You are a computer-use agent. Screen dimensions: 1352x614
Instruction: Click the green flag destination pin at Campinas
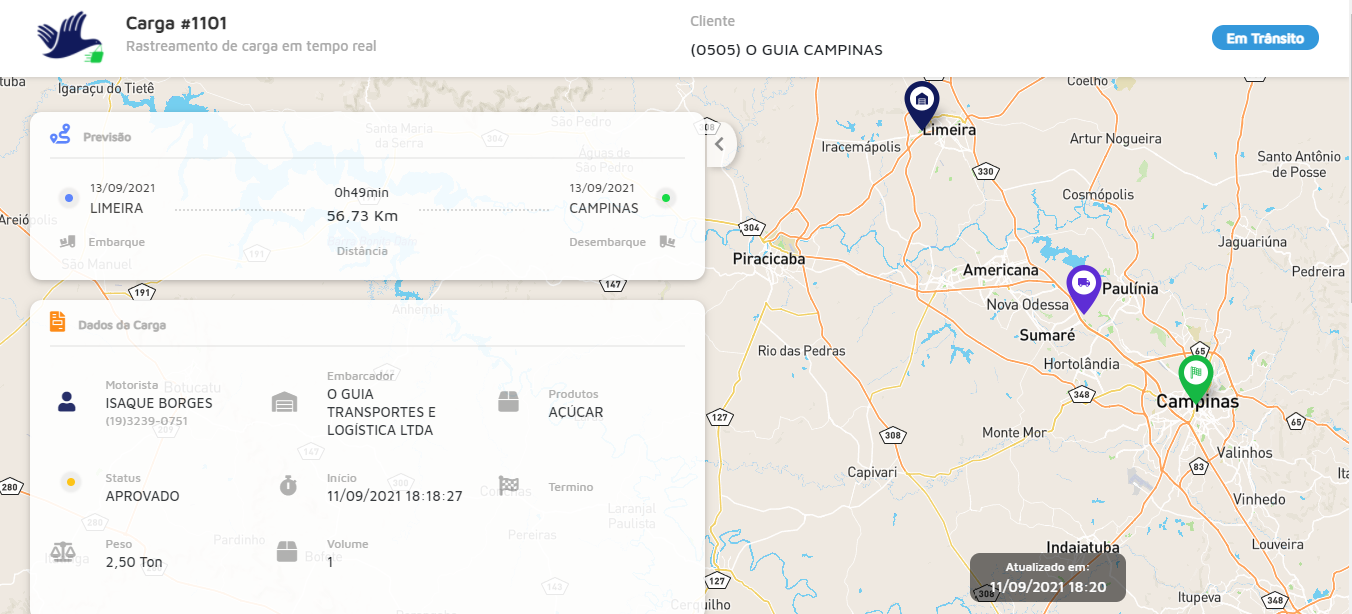(1195, 376)
